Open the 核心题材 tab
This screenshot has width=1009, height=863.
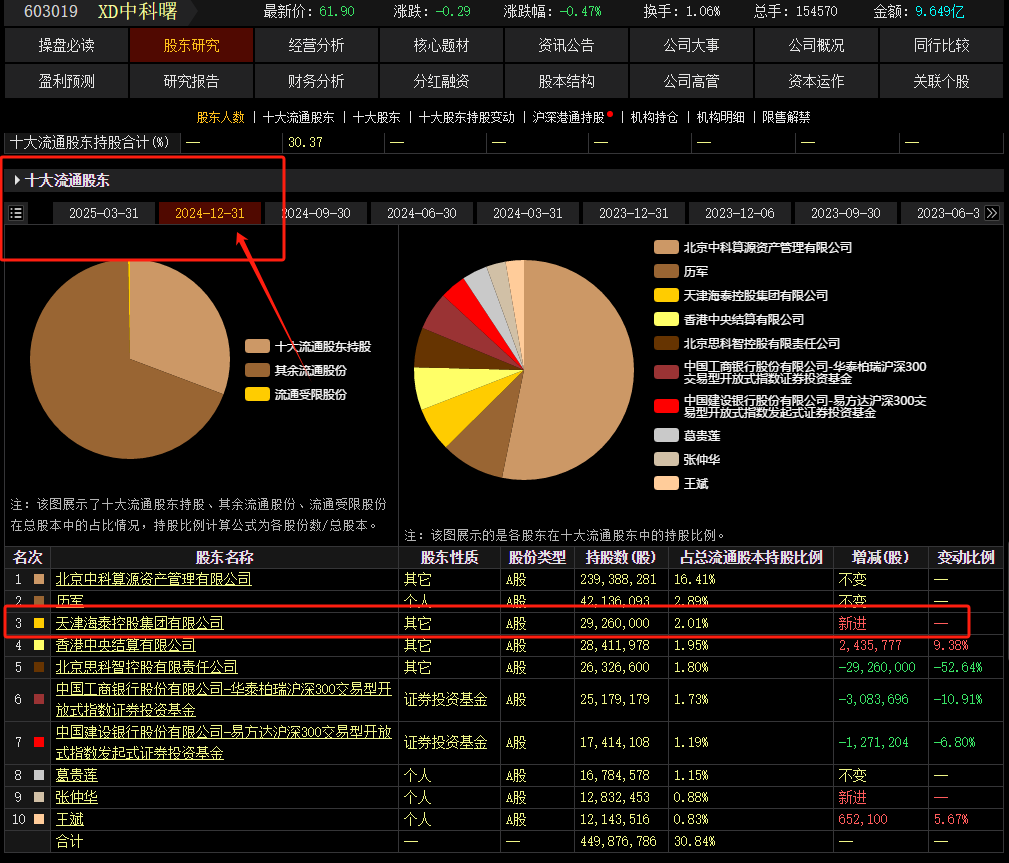tap(441, 46)
